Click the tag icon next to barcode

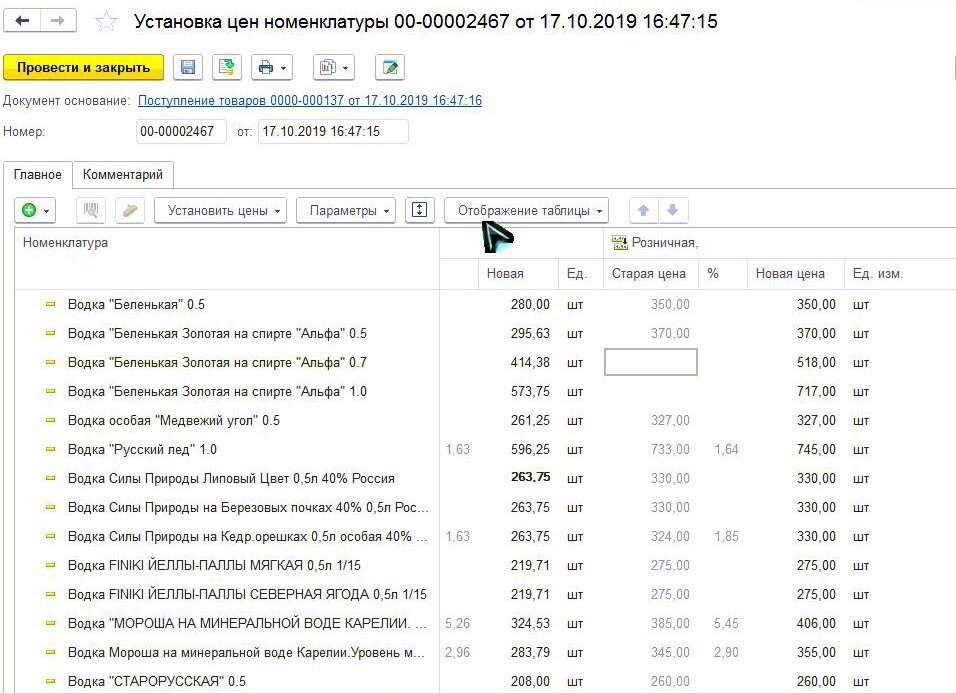tap(130, 210)
